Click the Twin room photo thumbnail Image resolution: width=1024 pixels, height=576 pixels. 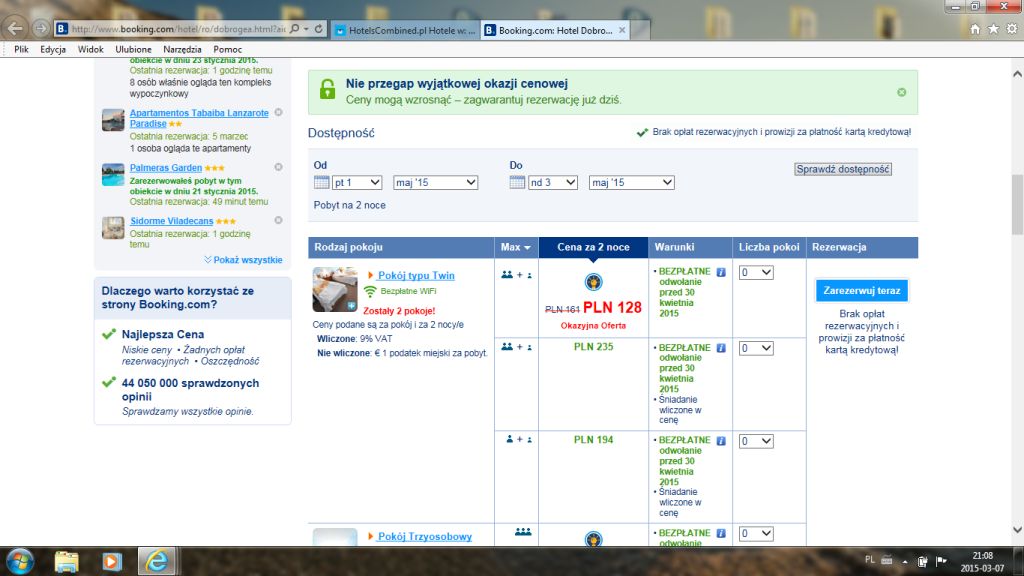click(x=335, y=289)
